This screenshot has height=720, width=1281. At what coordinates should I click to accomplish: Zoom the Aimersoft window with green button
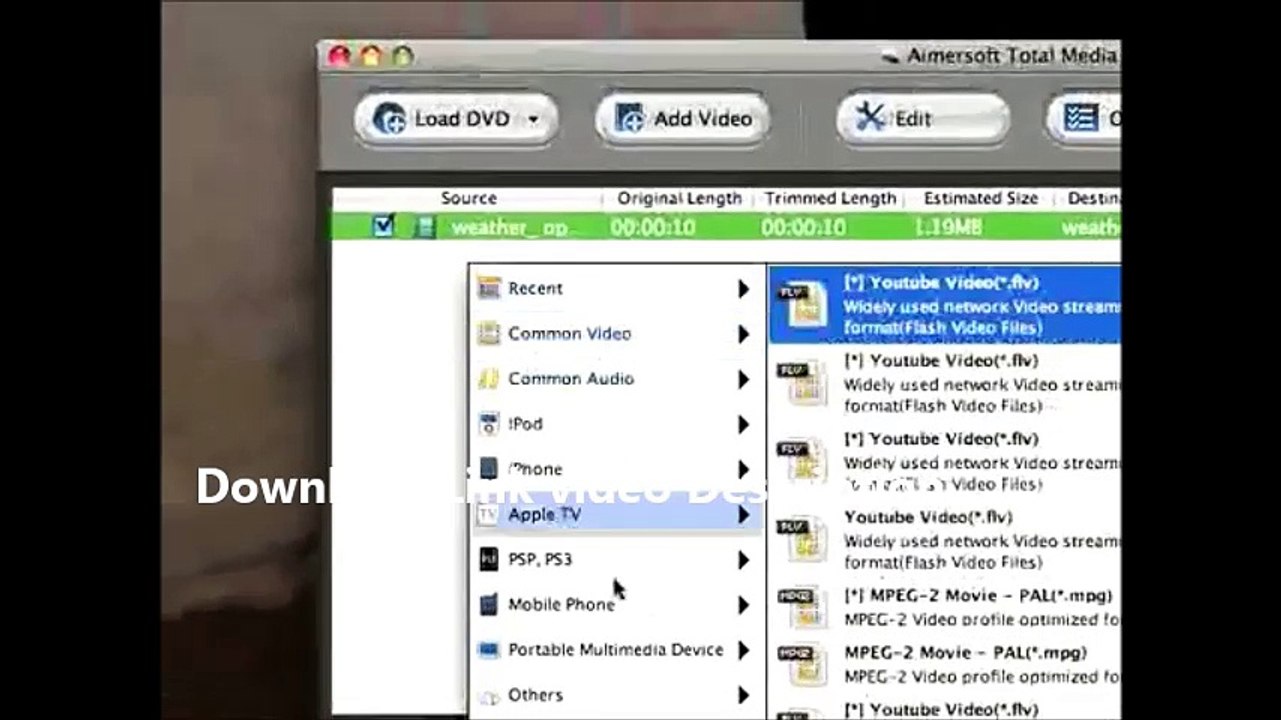tap(402, 56)
